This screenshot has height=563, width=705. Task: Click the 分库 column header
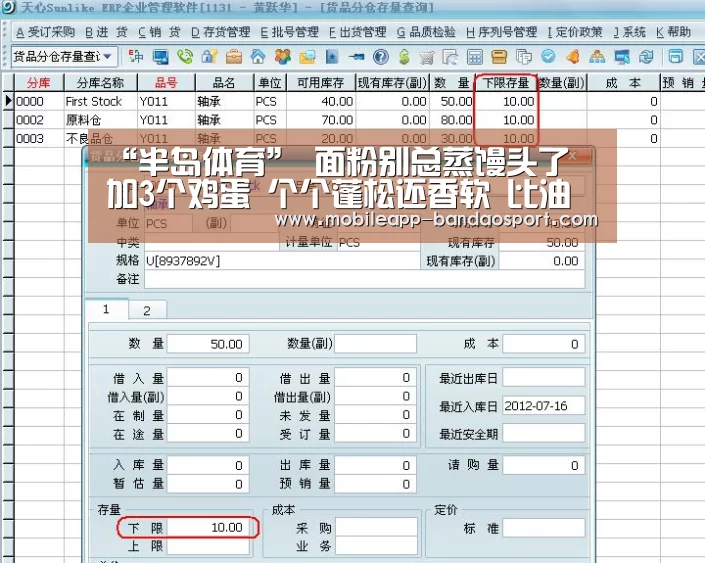coord(39,83)
